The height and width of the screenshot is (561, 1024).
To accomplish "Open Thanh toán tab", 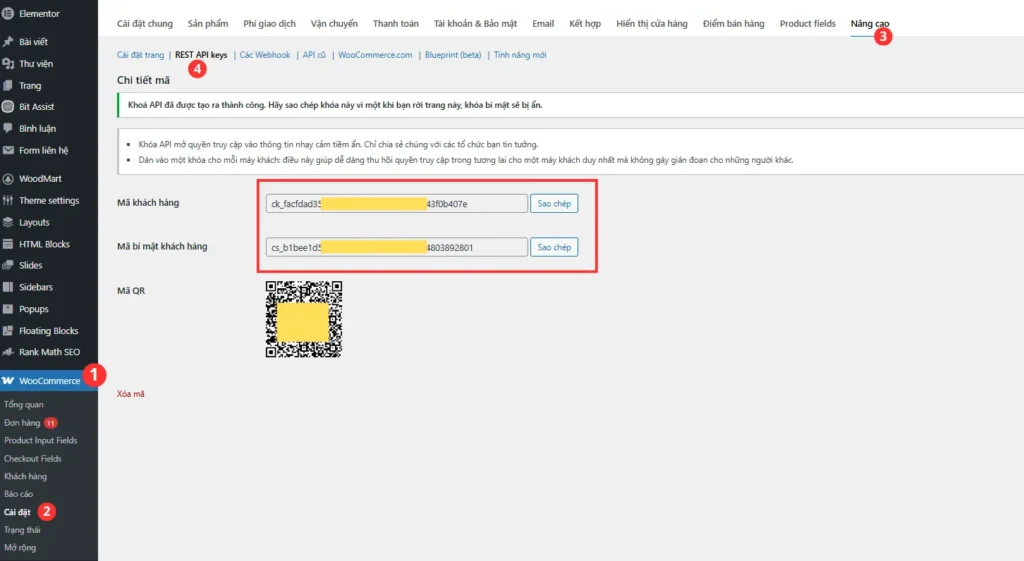I will 396,24.
